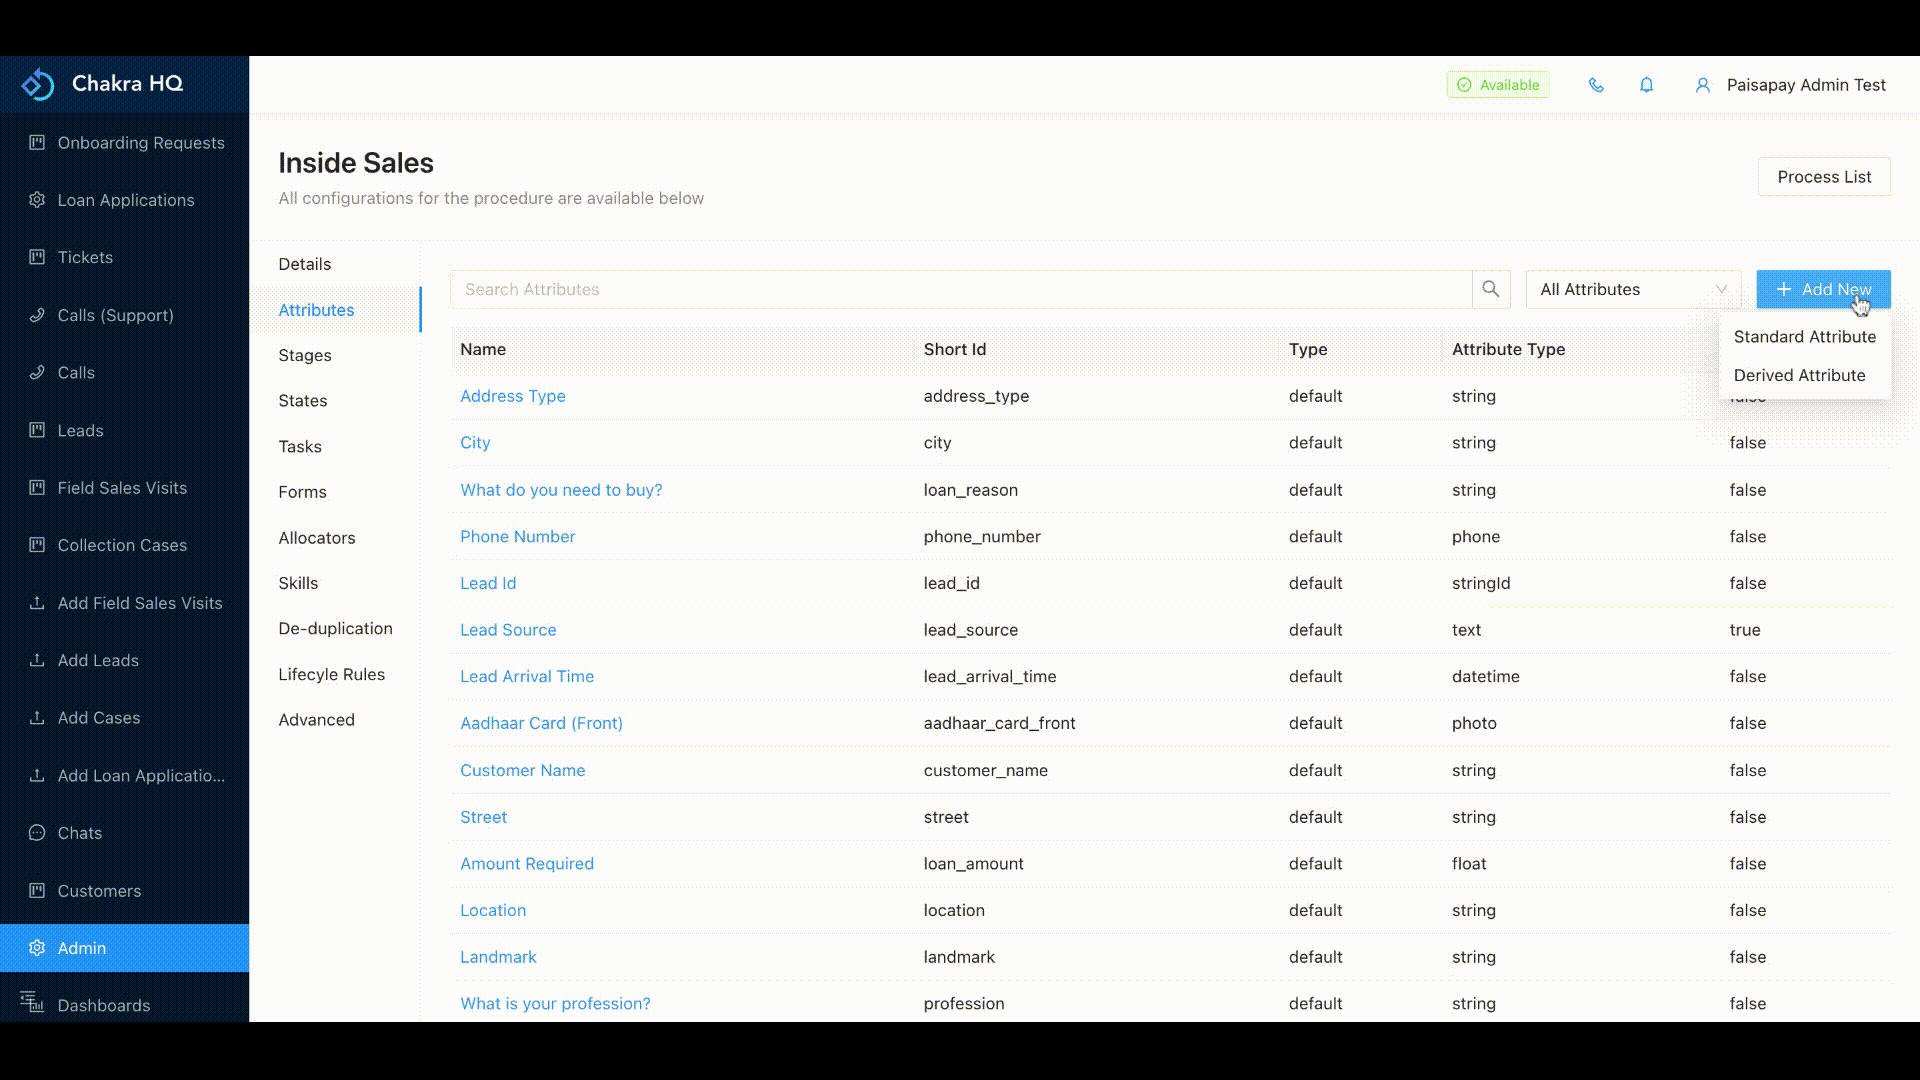Click the Available status indicator
1920x1080 pixels.
click(1497, 84)
